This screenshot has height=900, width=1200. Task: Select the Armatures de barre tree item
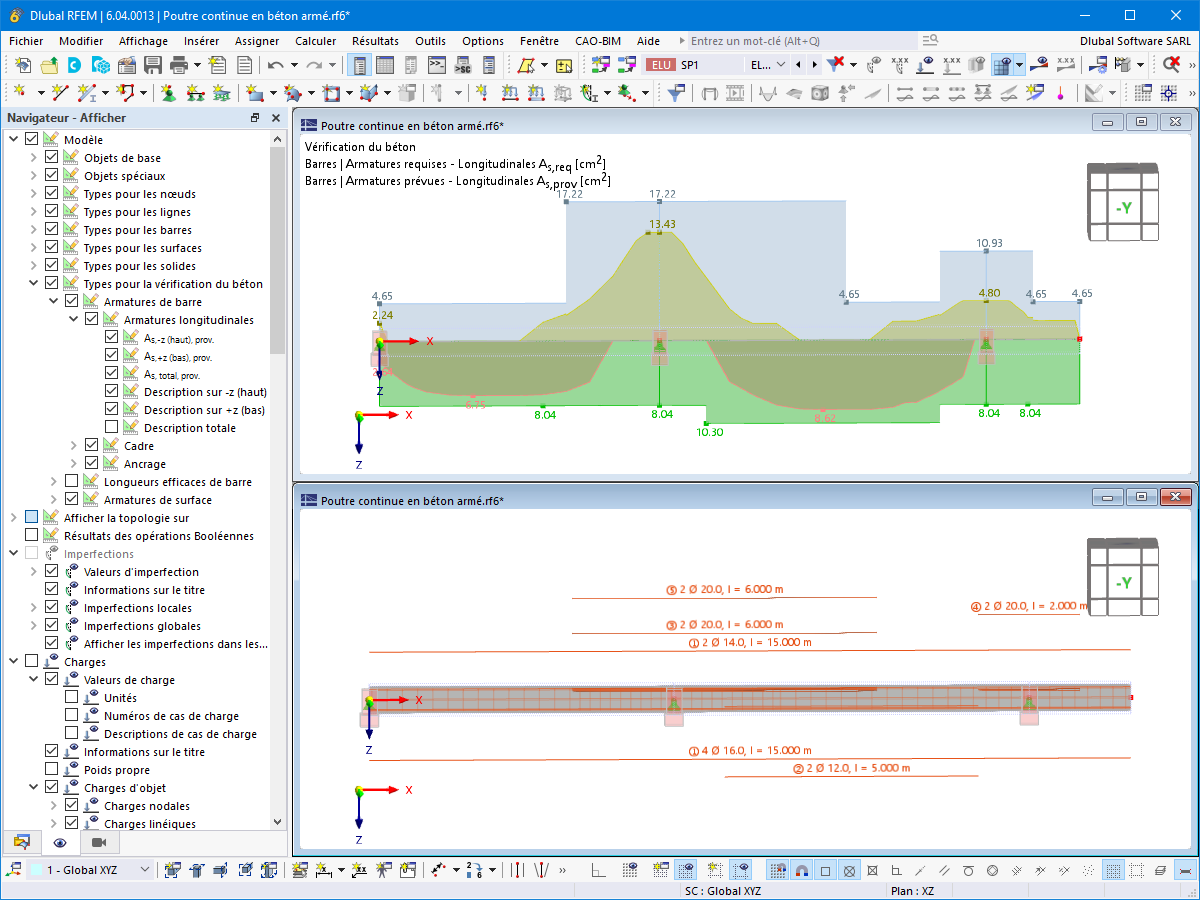(x=152, y=302)
